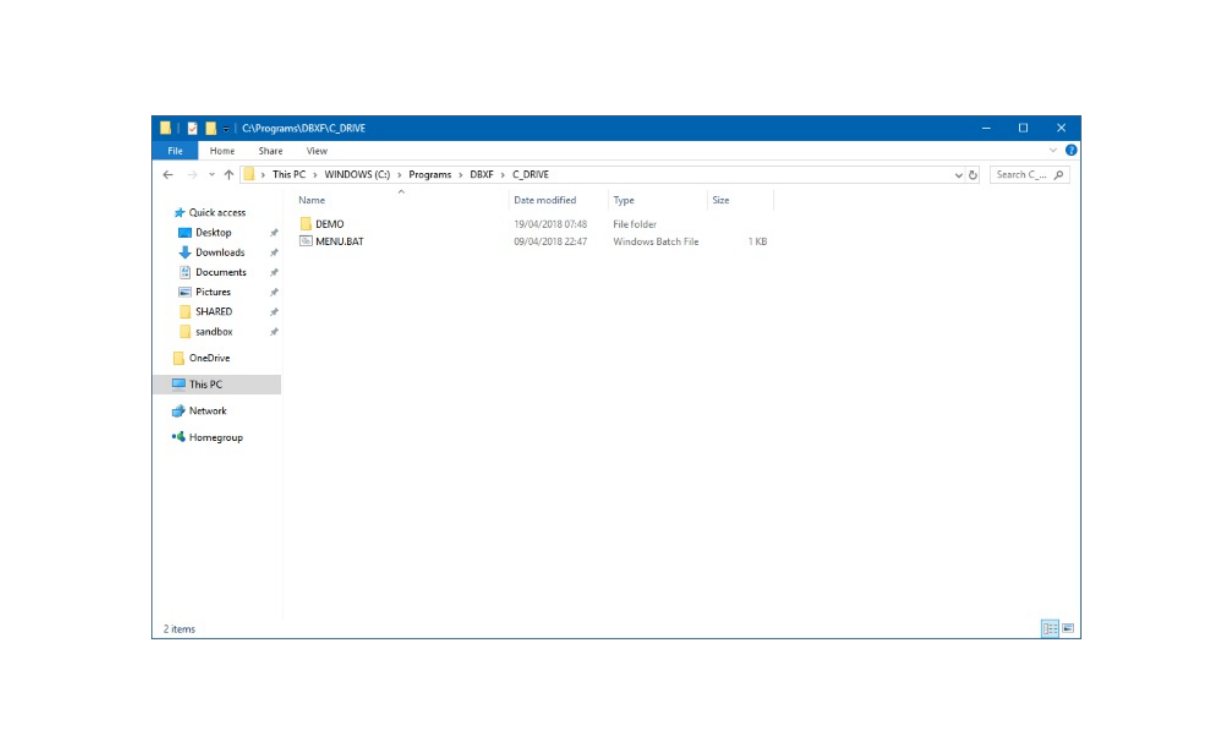
Task: Click the New folder quick access toolbar icon
Action: (x=210, y=128)
